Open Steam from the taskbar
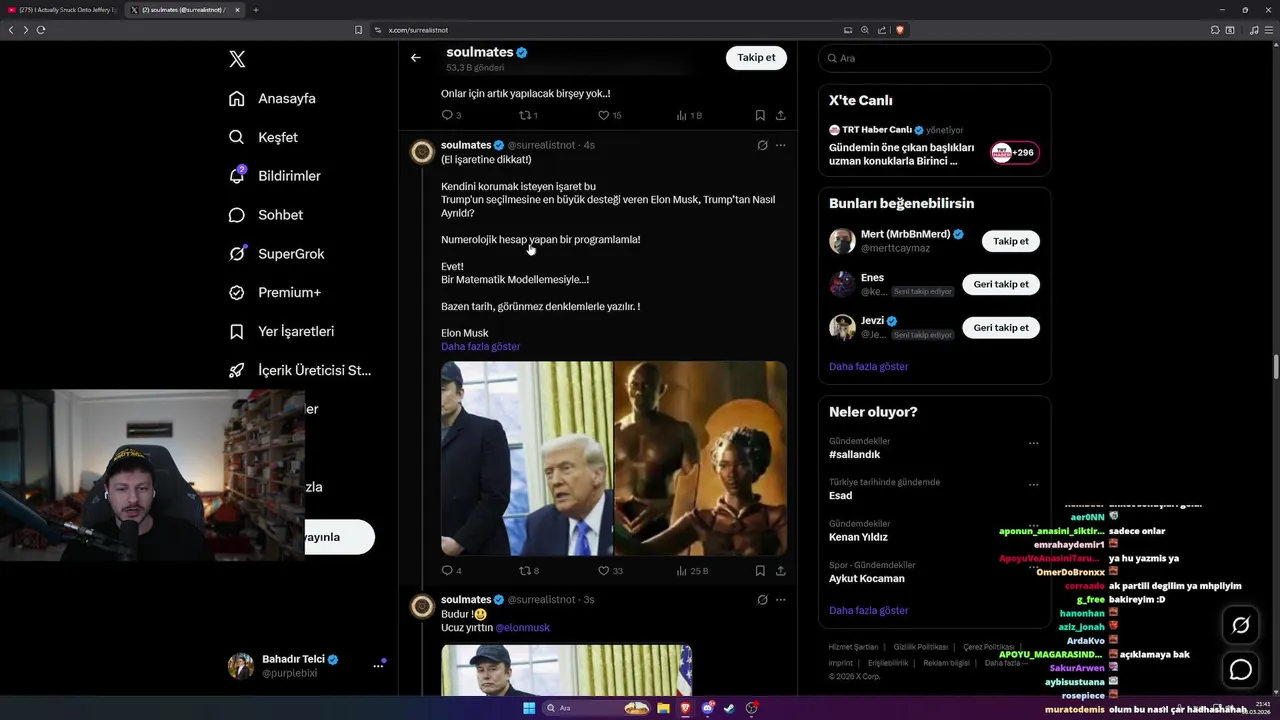The width and height of the screenshot is (1280, 720). click(730, 708)
